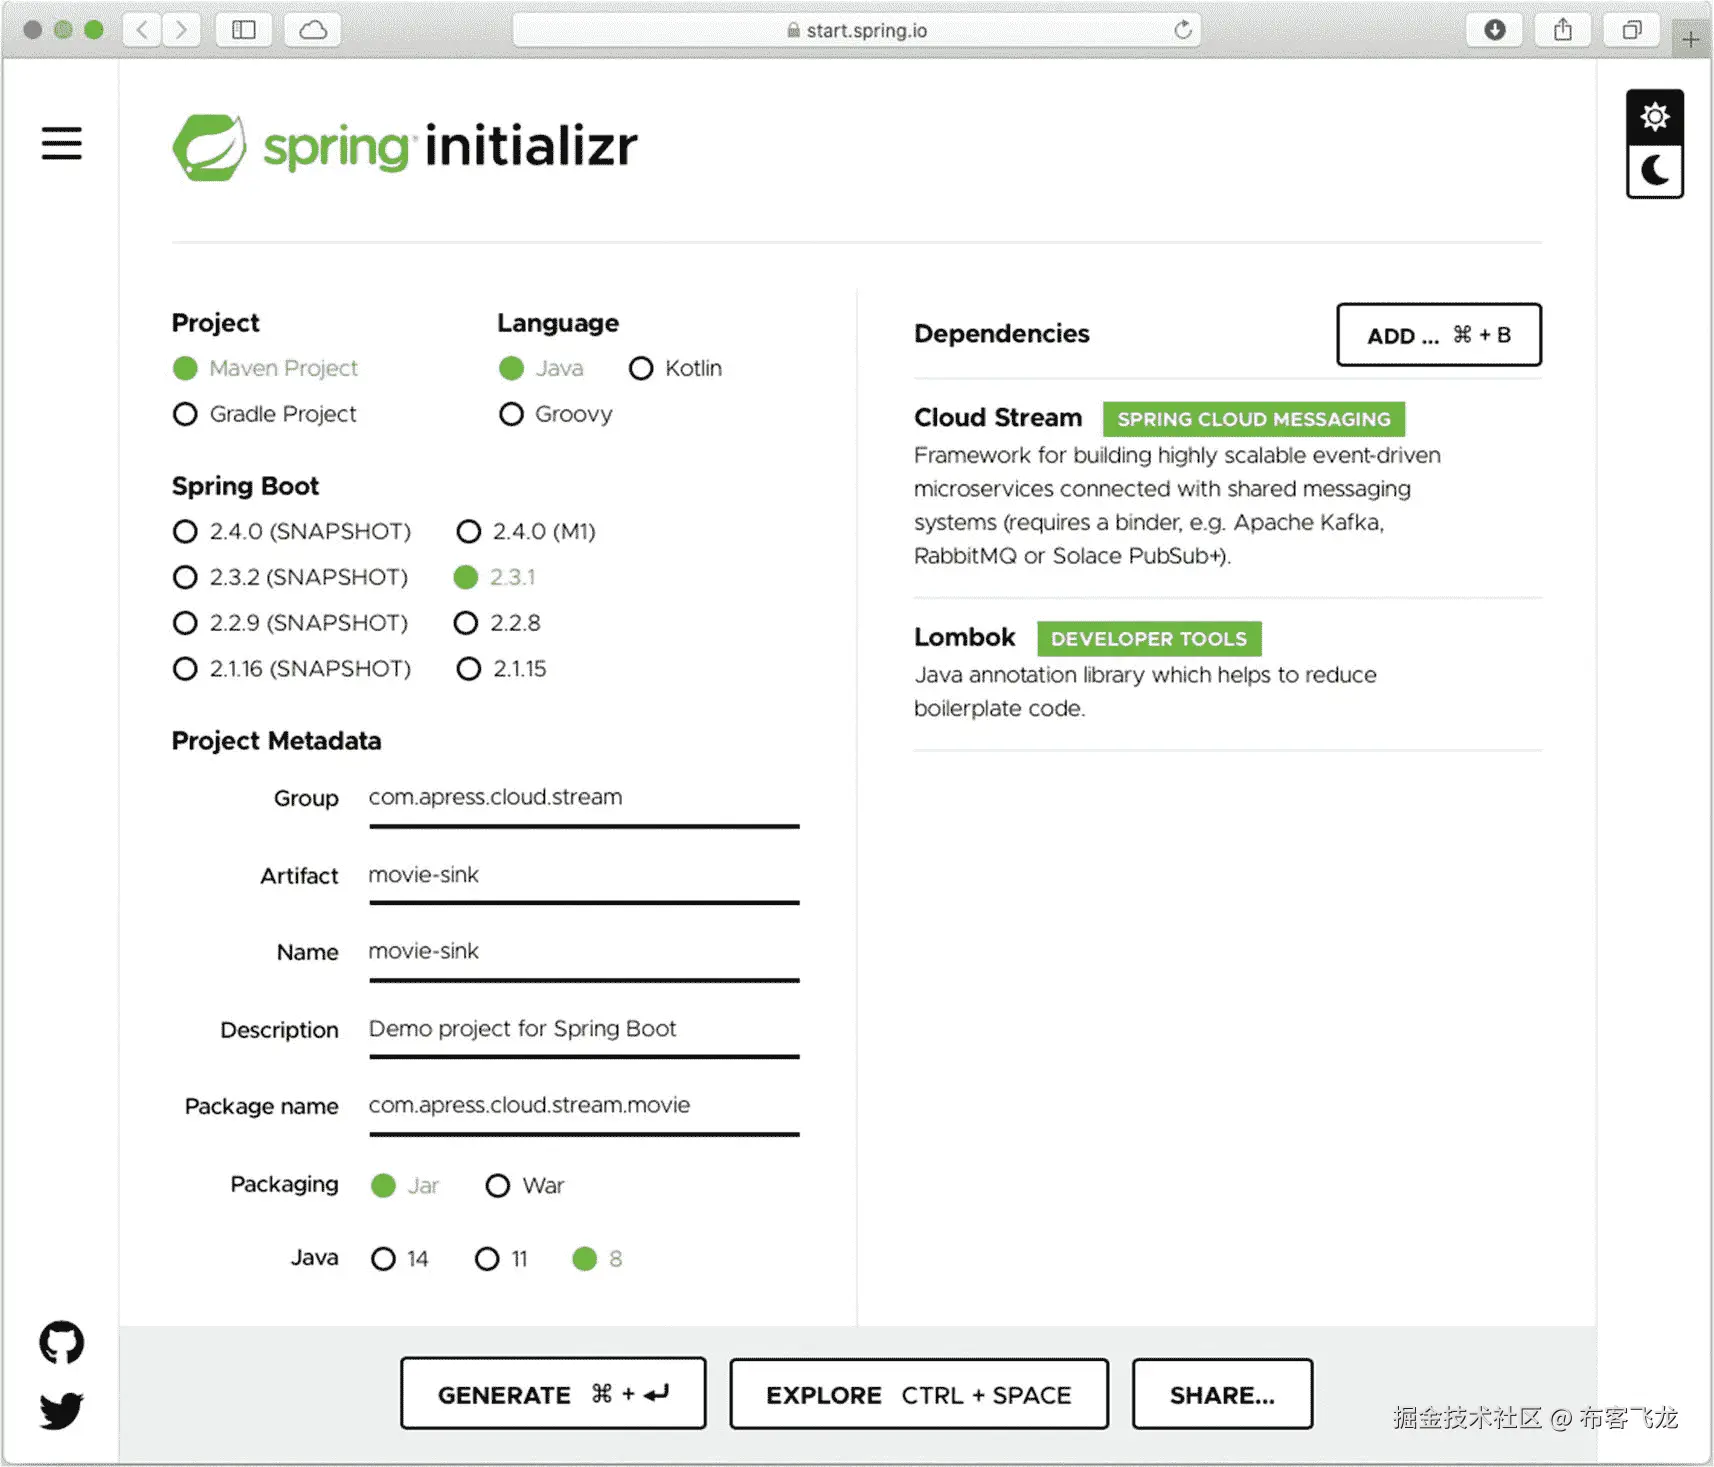Open the hamburger menu
Viewport: 1714px width, 1467px height.
61,143
